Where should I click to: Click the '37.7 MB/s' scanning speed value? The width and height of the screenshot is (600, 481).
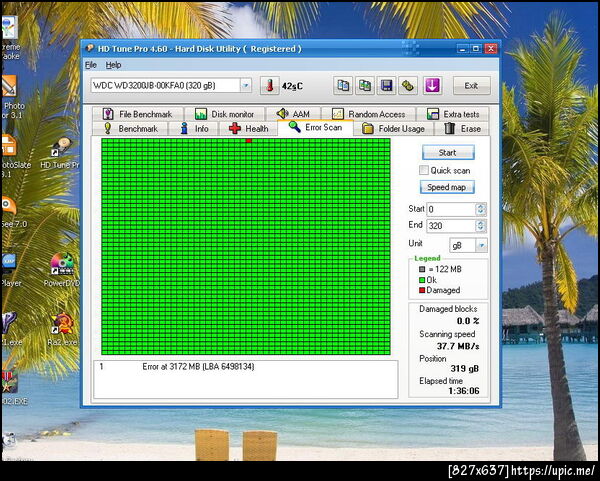458,346
